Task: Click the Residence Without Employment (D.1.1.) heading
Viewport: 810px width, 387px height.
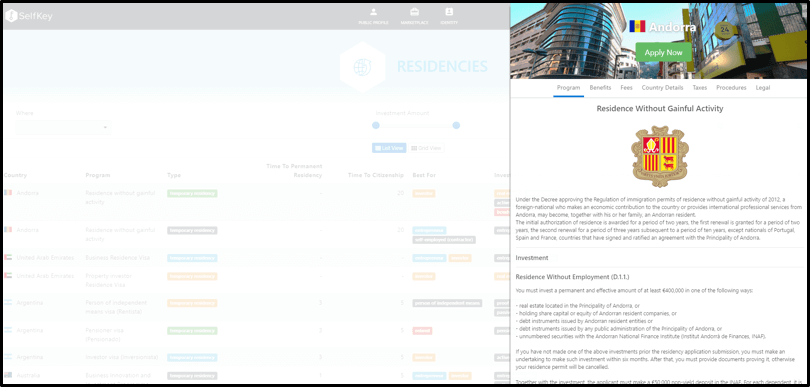Action: (572, 276)
